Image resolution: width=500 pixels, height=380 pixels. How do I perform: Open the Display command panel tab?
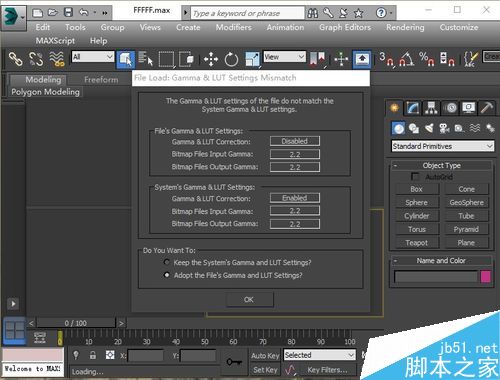469,108
